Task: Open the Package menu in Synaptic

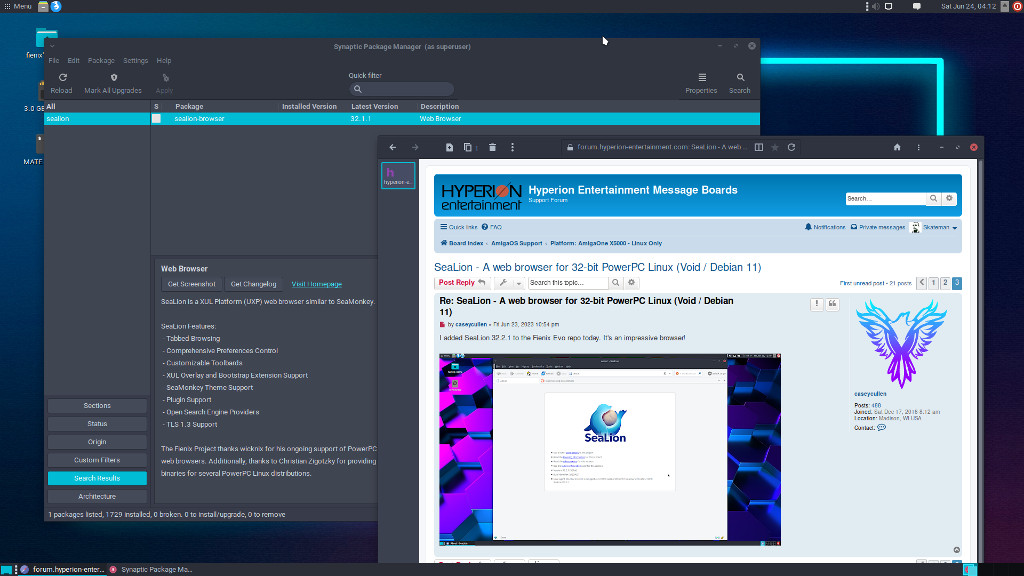Action: [101, 61]
